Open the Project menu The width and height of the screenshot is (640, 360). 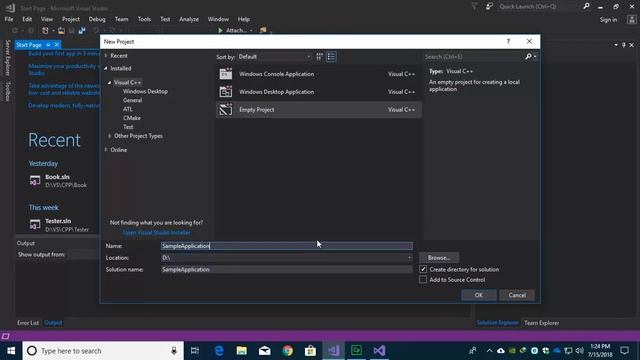pyautogui.click(x=71, y=19)
